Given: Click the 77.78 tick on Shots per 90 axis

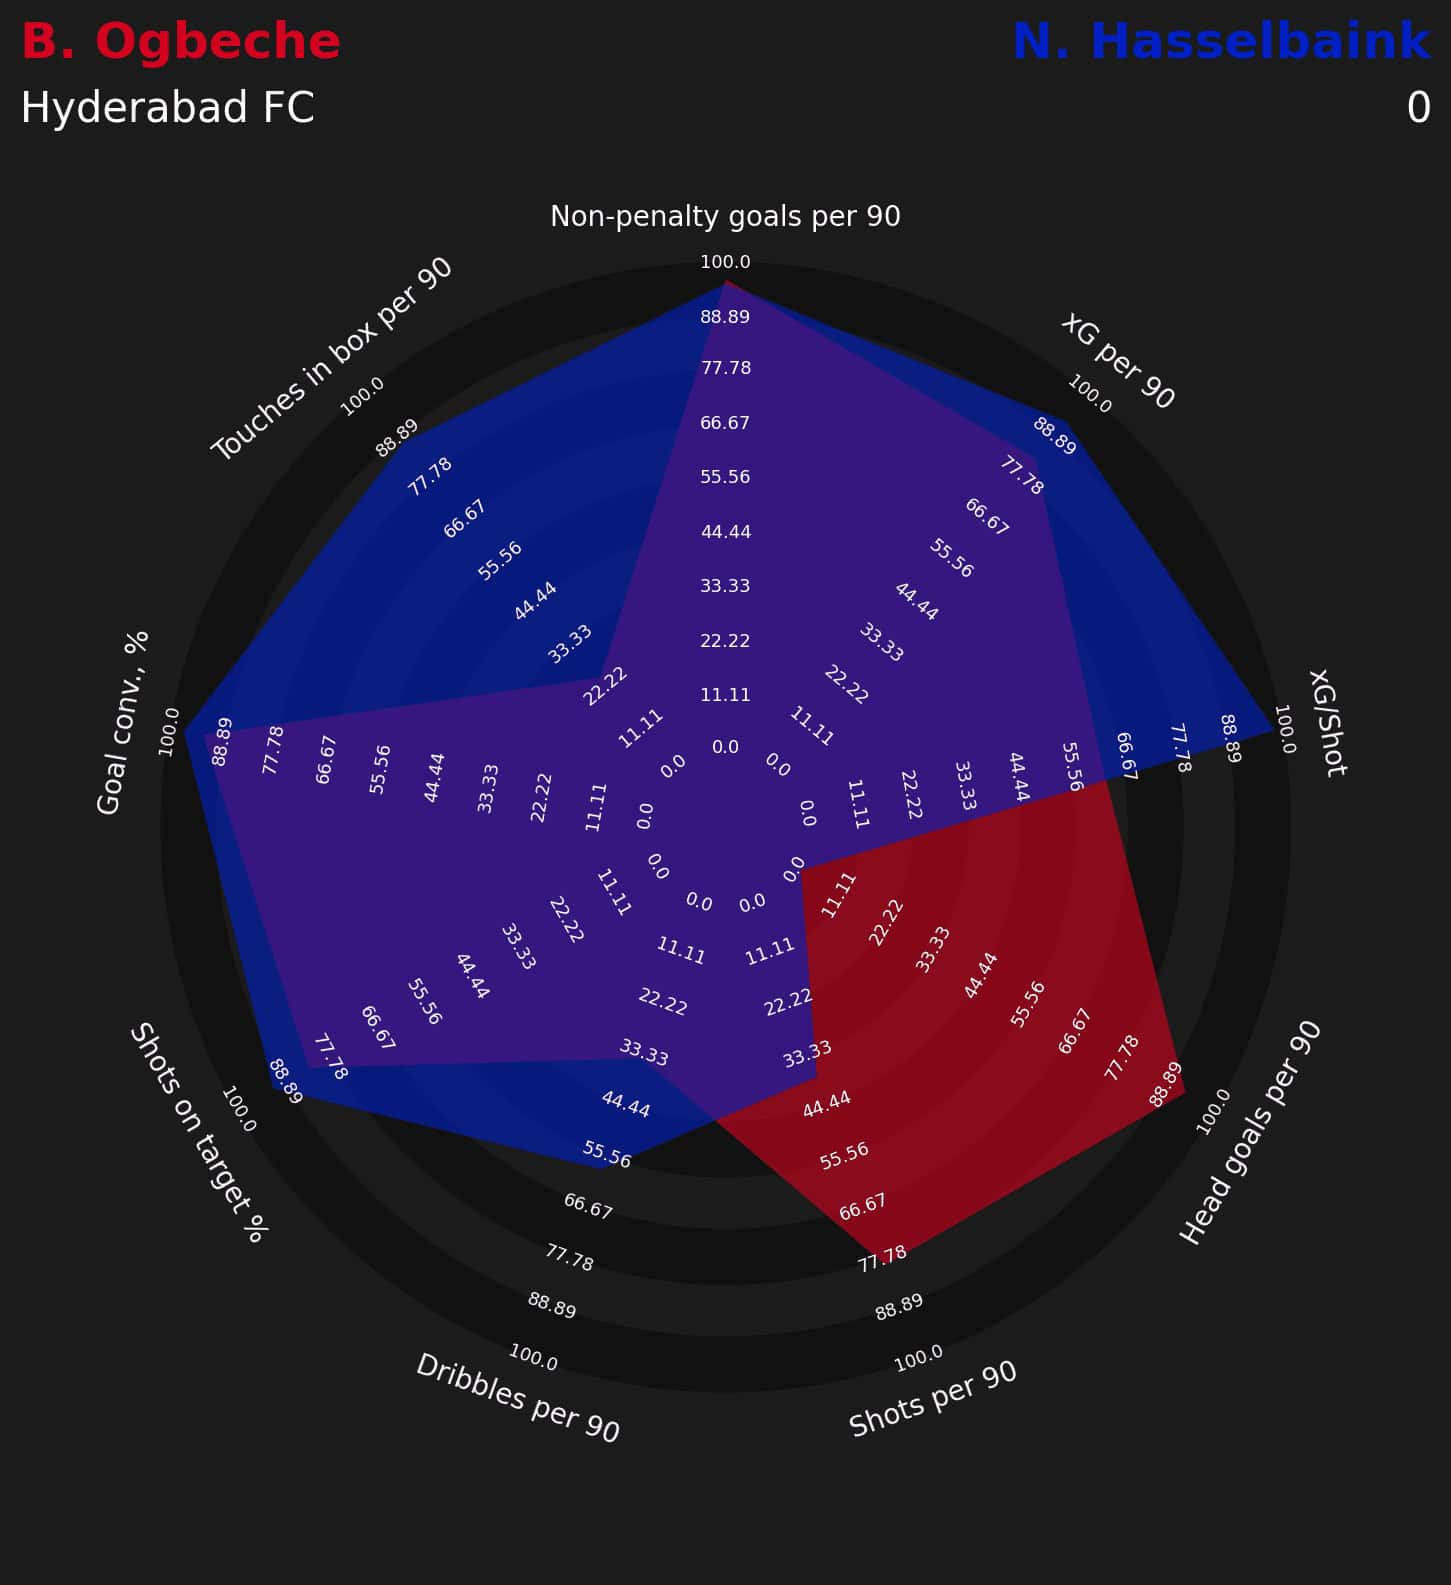Looking at the screenshot, I should [x=882, y=1258].
